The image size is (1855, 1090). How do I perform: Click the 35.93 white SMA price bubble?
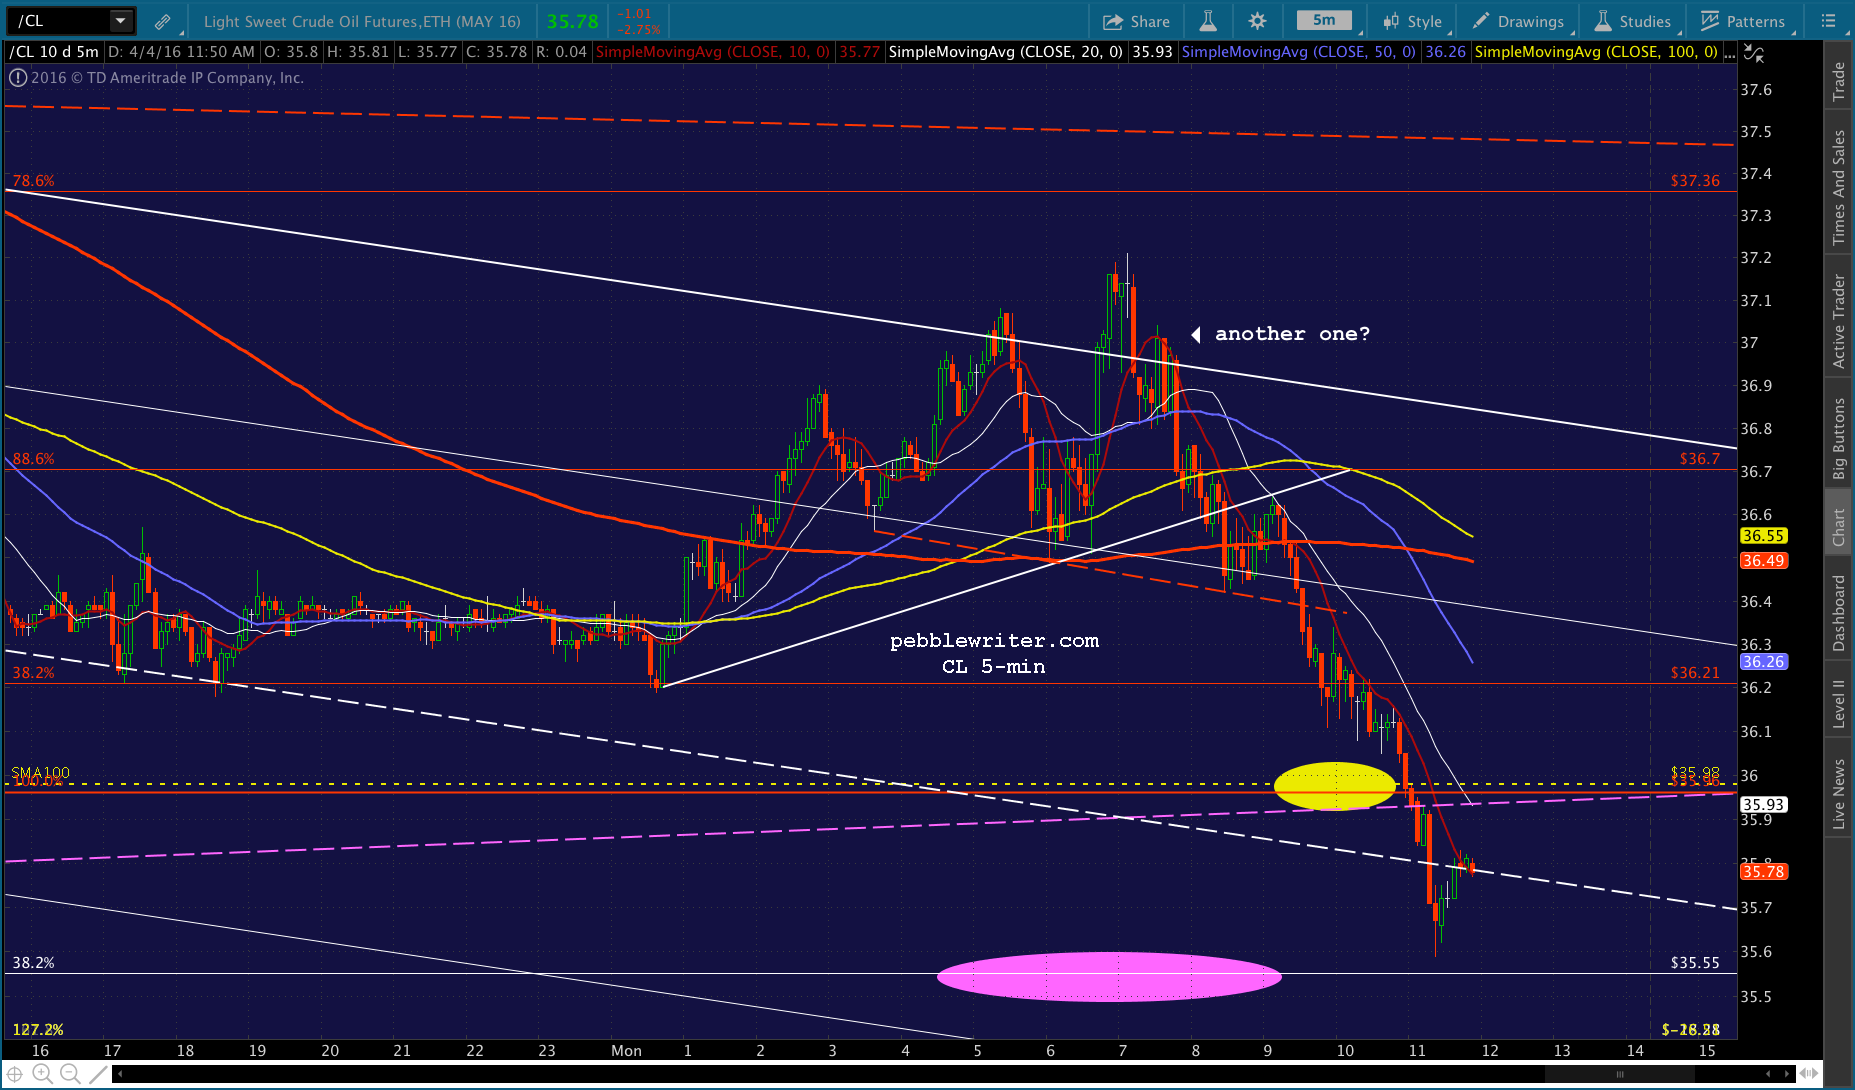(1763, 805)
